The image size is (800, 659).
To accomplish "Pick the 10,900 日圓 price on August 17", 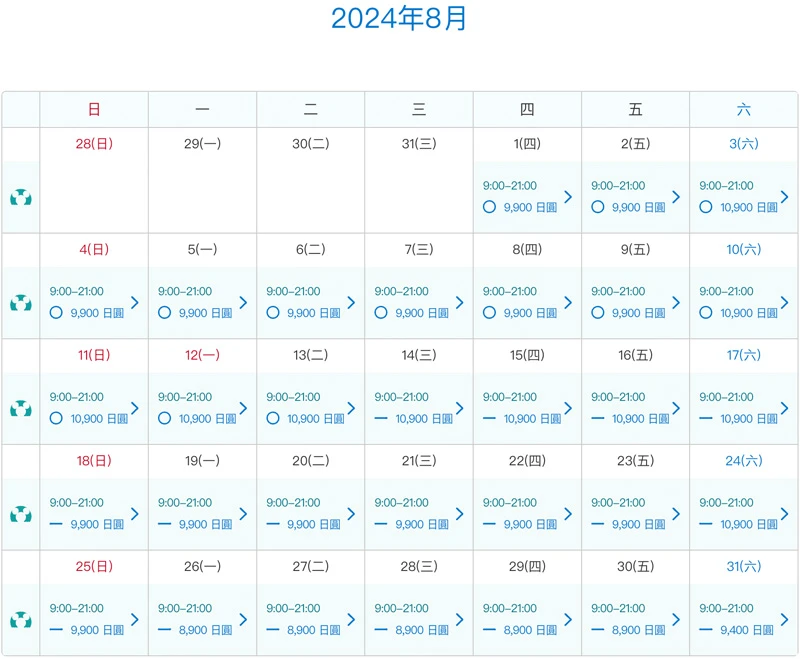I will 749,419.
